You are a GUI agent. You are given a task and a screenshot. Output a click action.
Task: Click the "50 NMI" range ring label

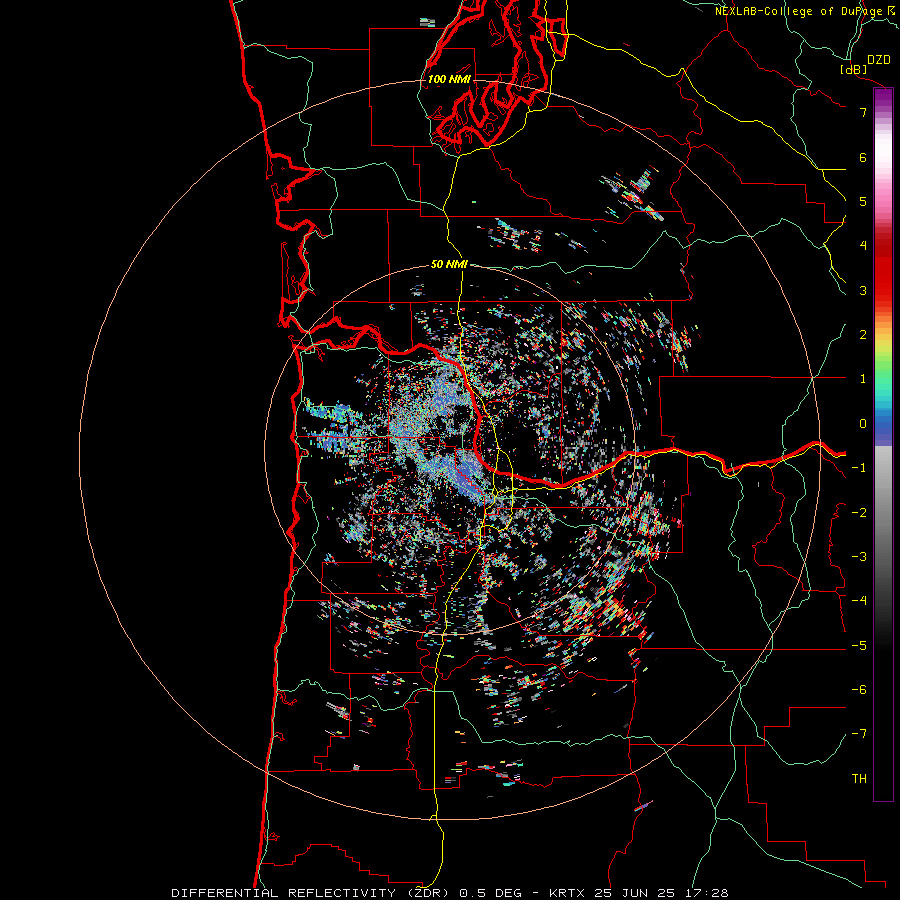pyautogui.click(x=449, y=265)
